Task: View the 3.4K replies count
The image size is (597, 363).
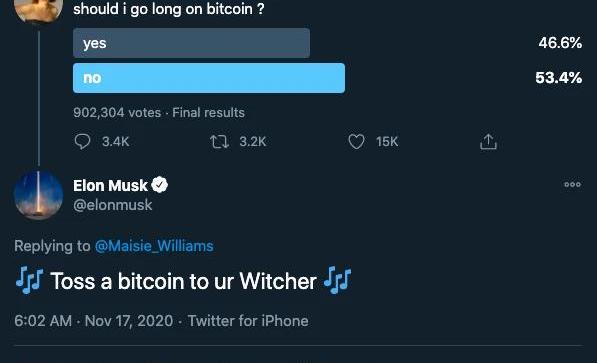Action: click(x=116, y=142)
